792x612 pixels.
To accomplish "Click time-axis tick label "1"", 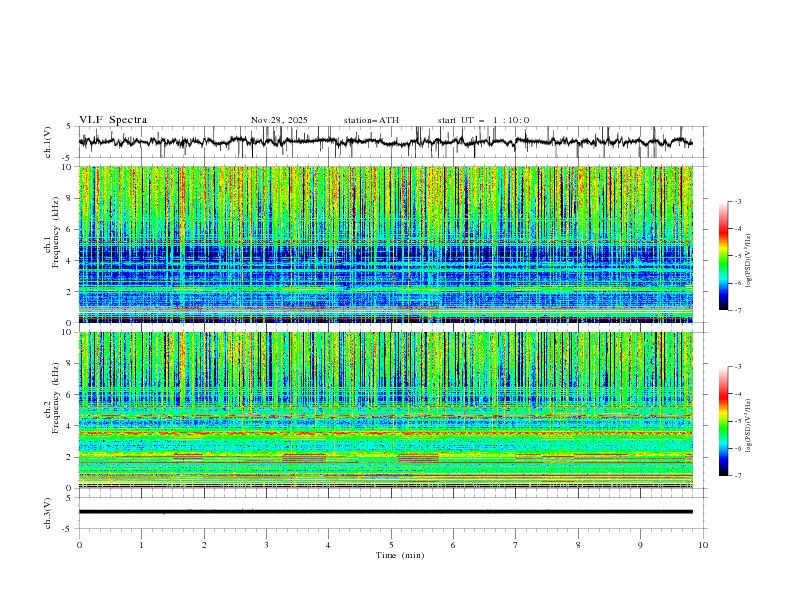I will (x=141, y=545).
